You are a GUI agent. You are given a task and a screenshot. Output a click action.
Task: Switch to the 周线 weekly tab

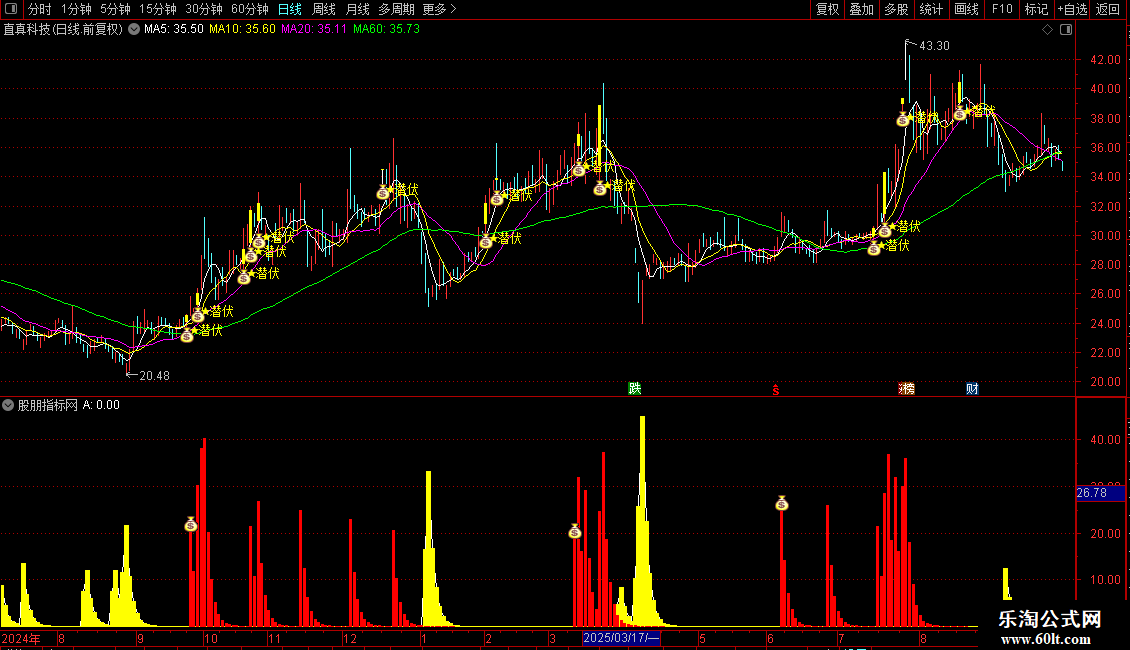(x=324, y=10)
